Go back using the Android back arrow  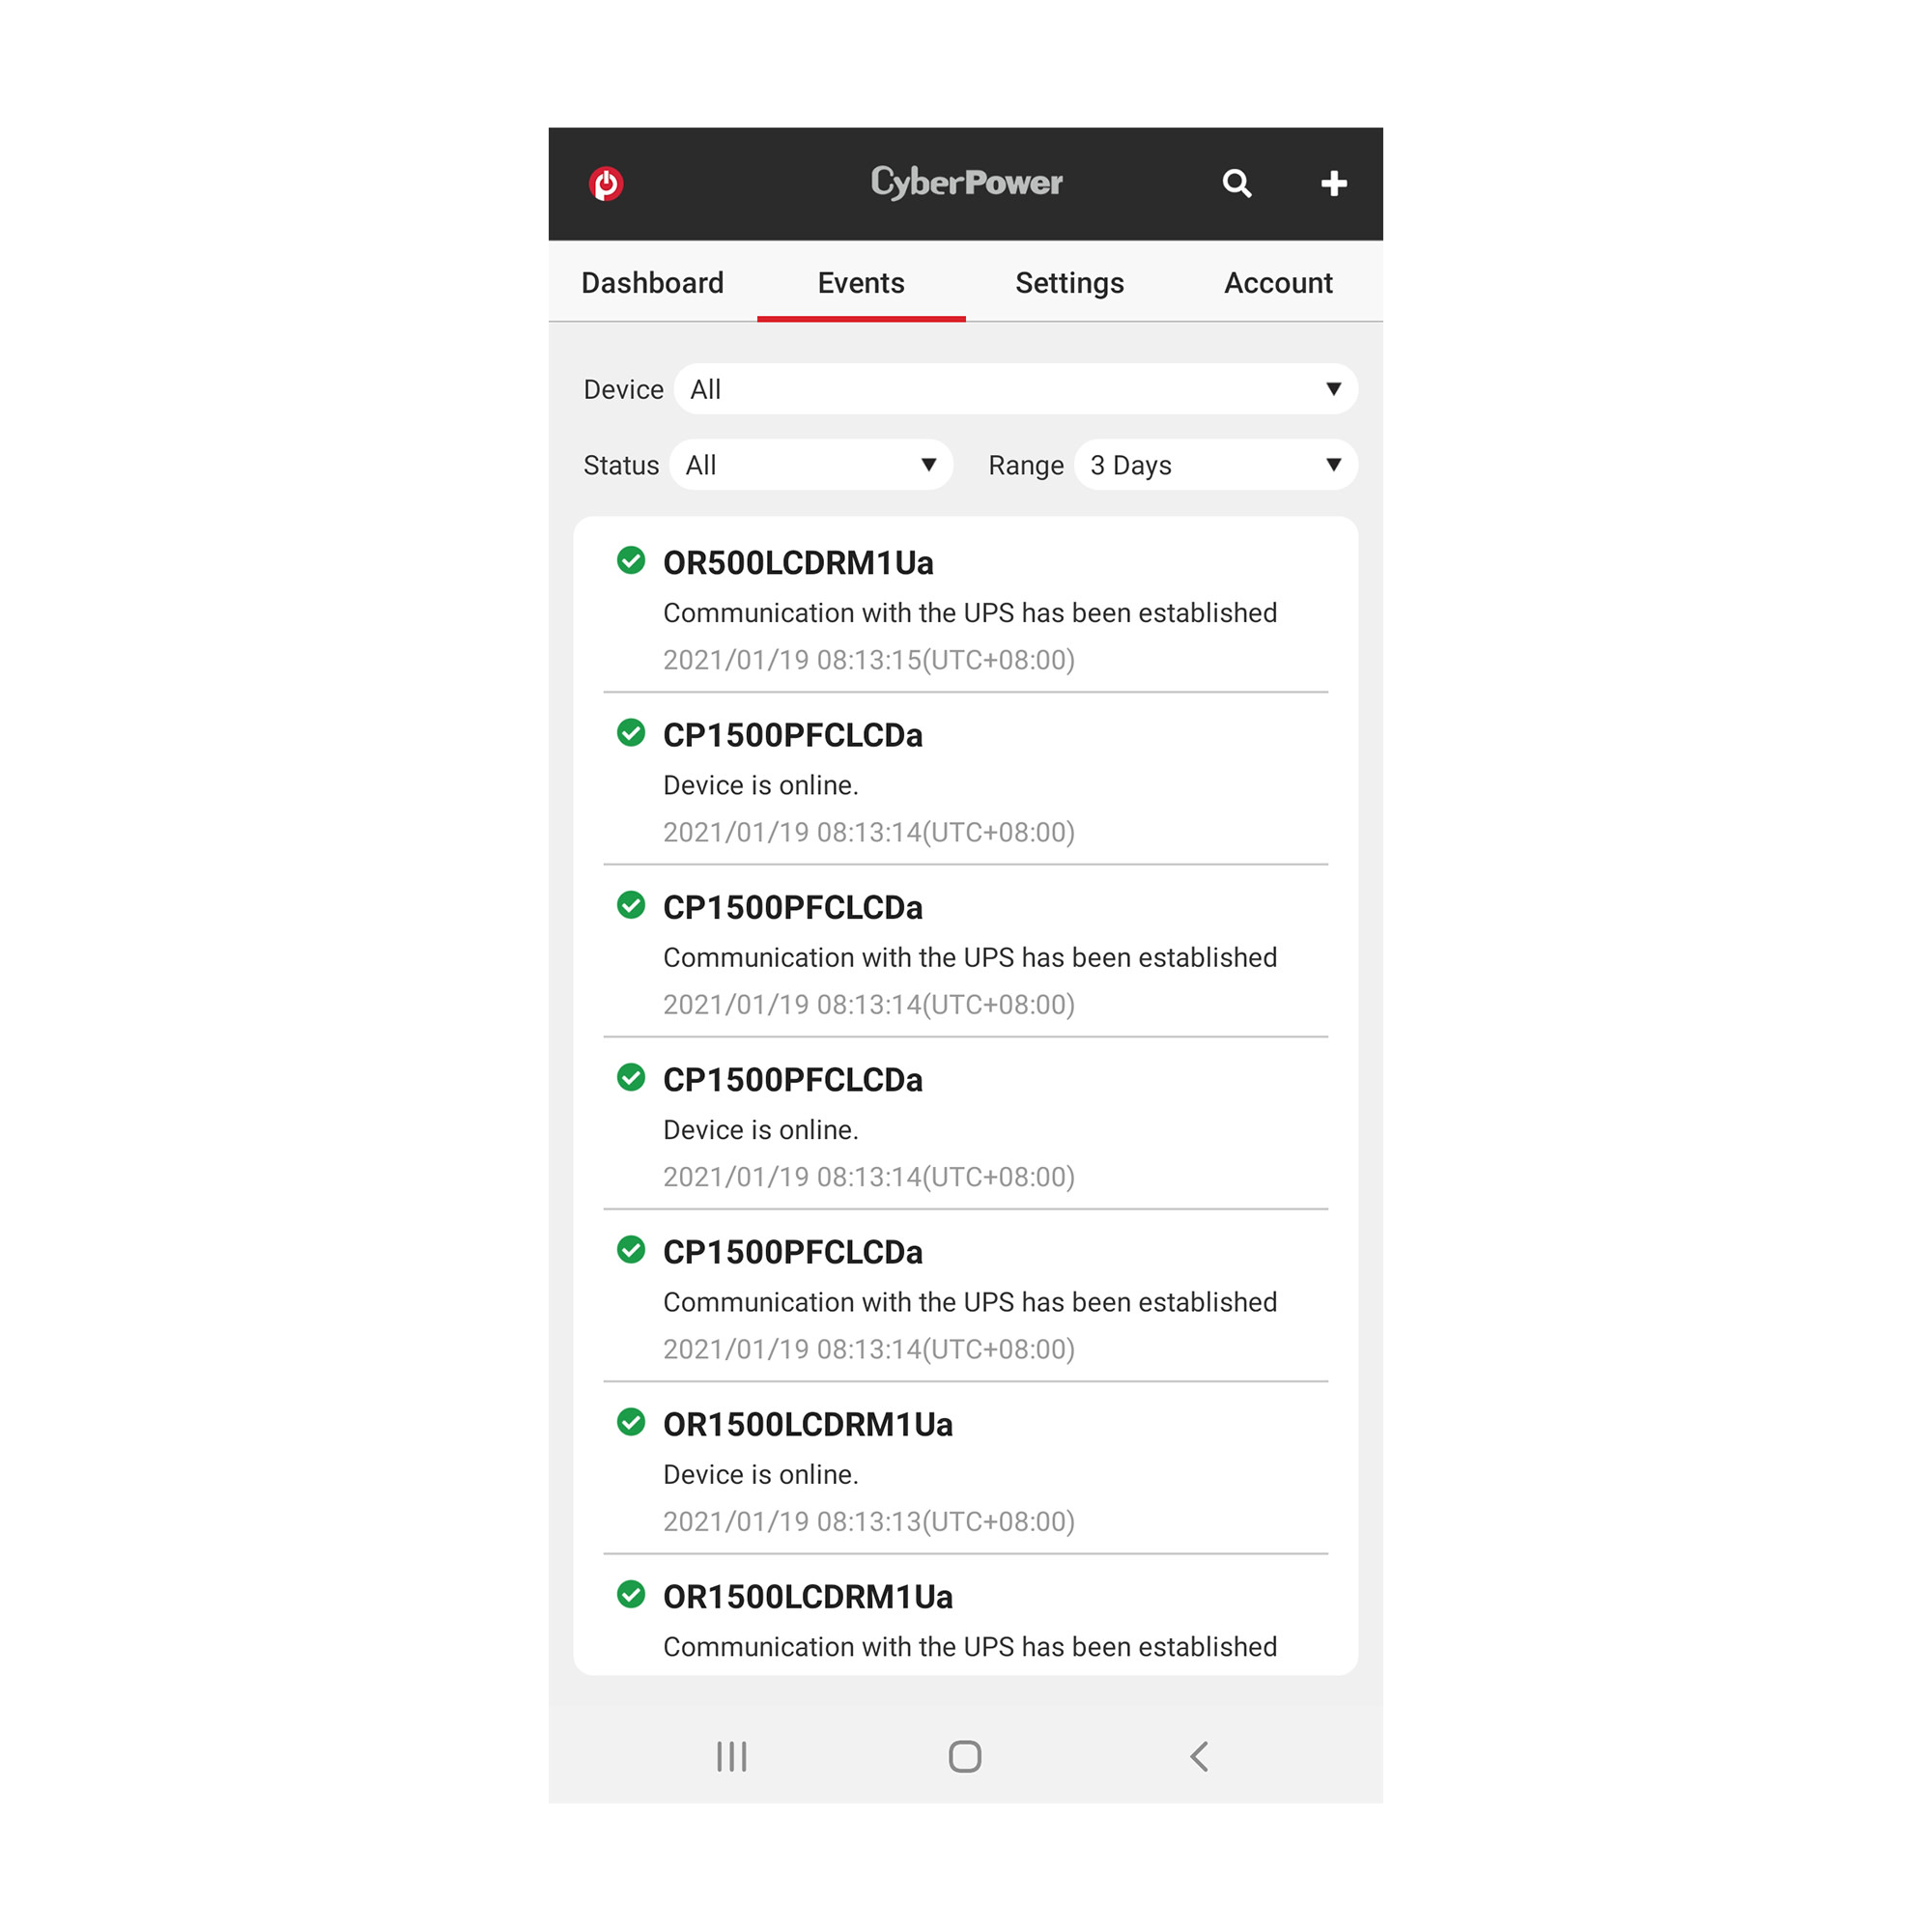tap(1199, 1756)
